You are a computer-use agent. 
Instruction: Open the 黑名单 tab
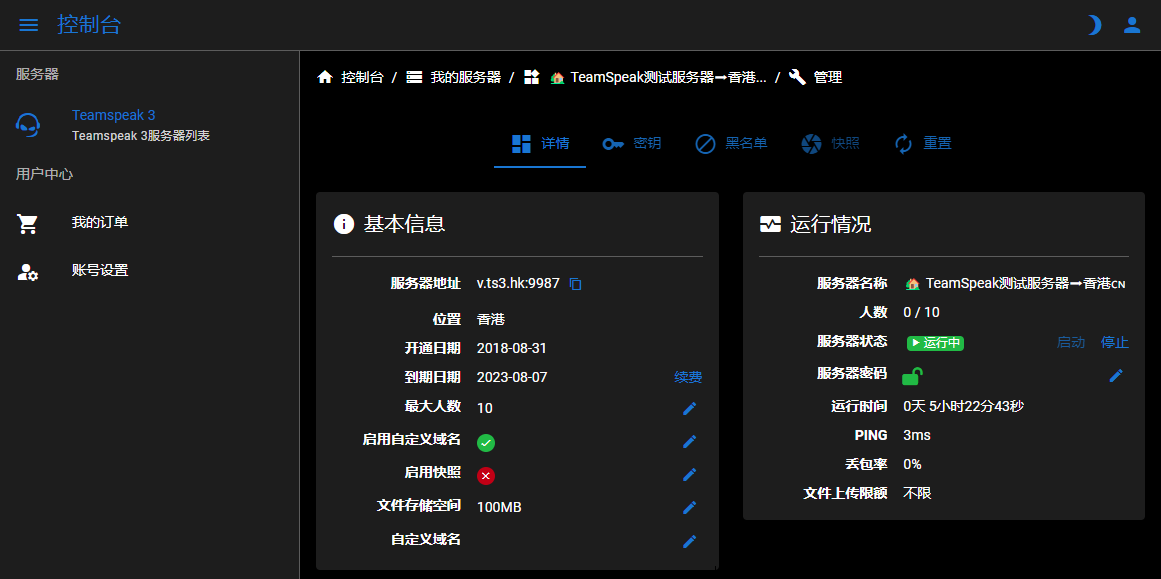click(731, 143)
